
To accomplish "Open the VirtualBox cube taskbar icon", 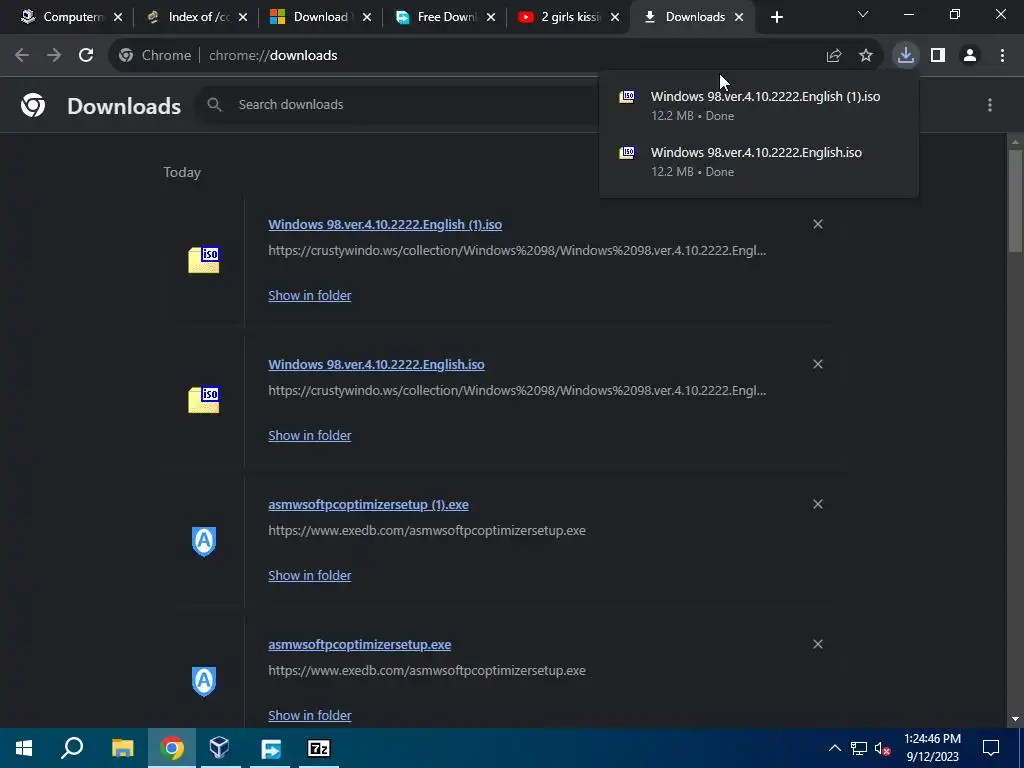I will [219, 748].
